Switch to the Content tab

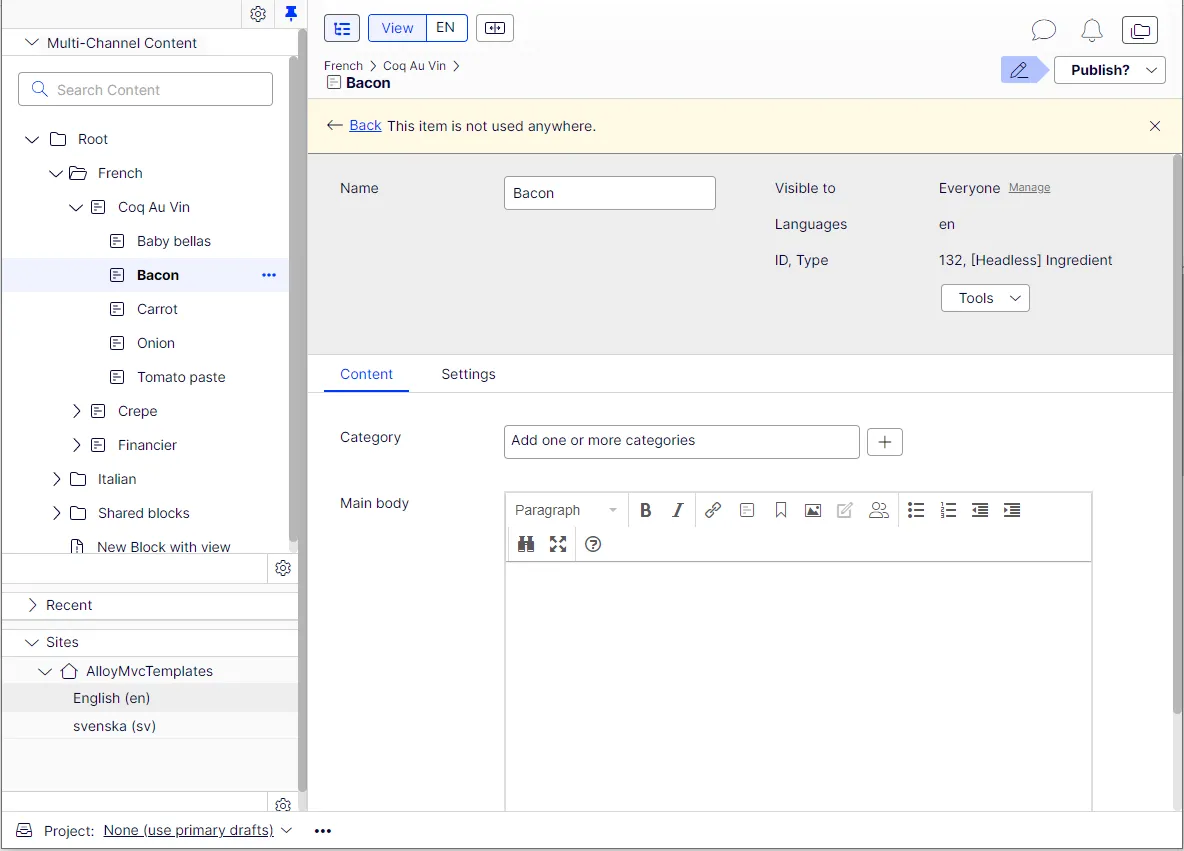366,374
